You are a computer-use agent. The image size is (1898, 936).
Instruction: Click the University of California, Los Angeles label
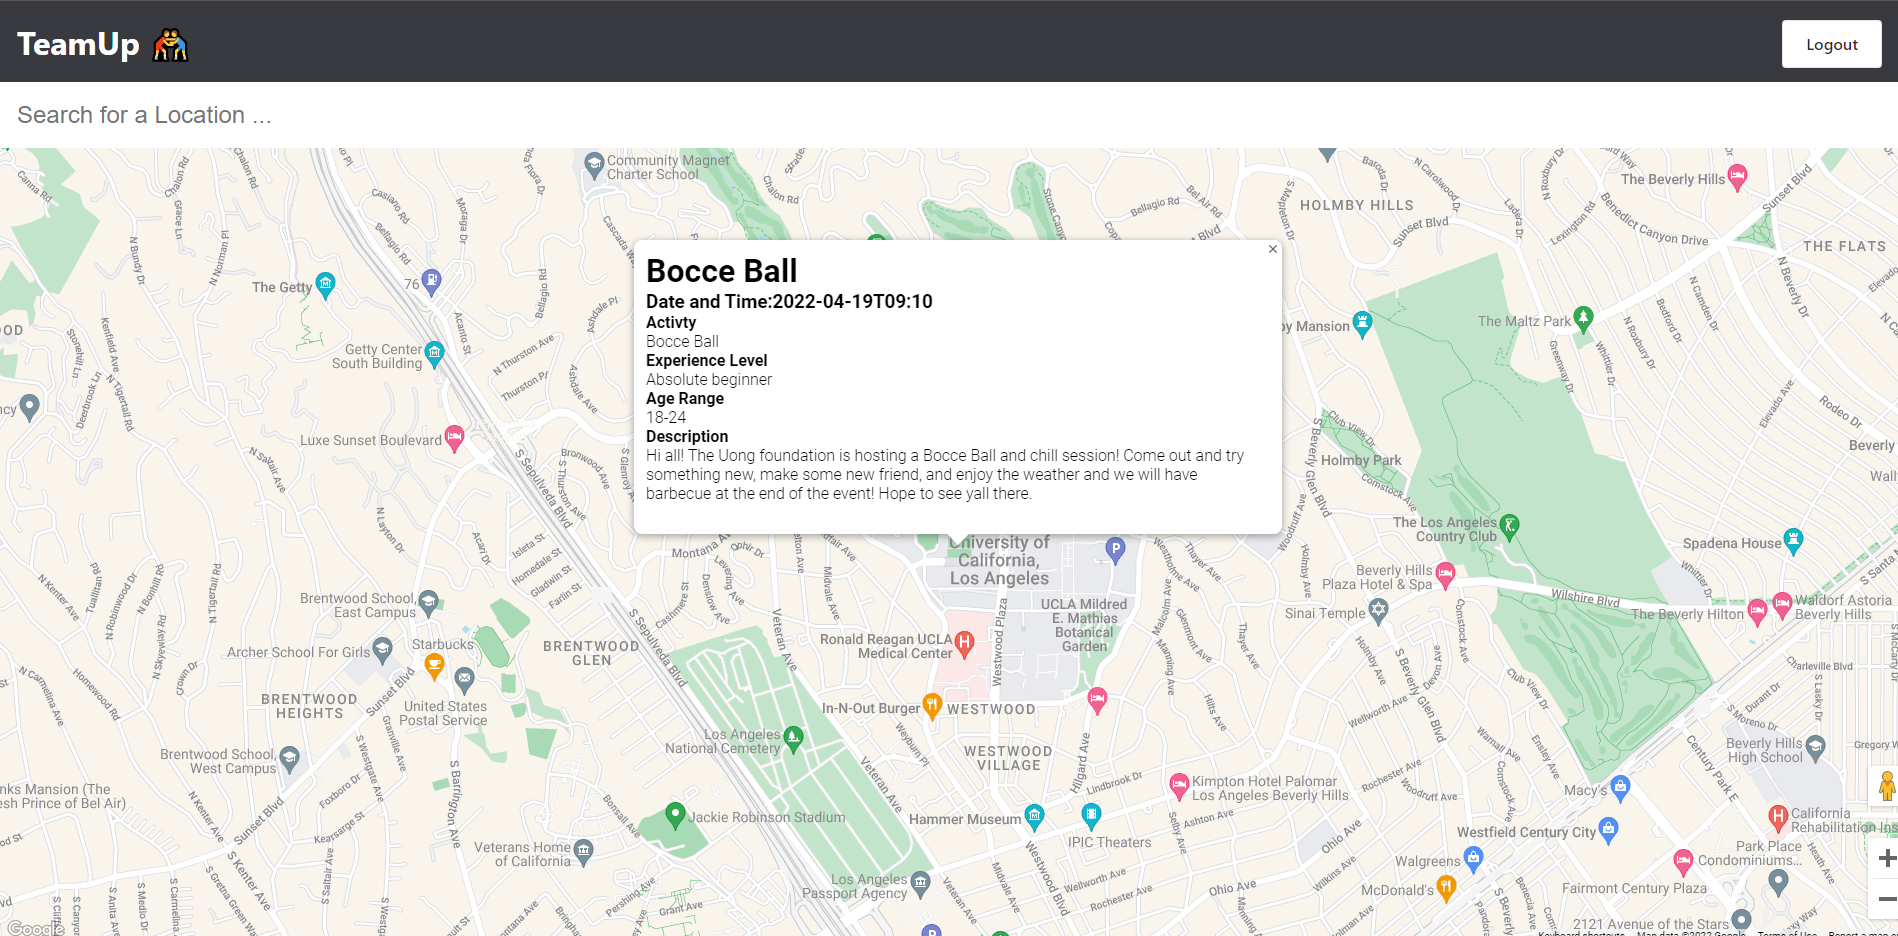click(x=999, y=560)
